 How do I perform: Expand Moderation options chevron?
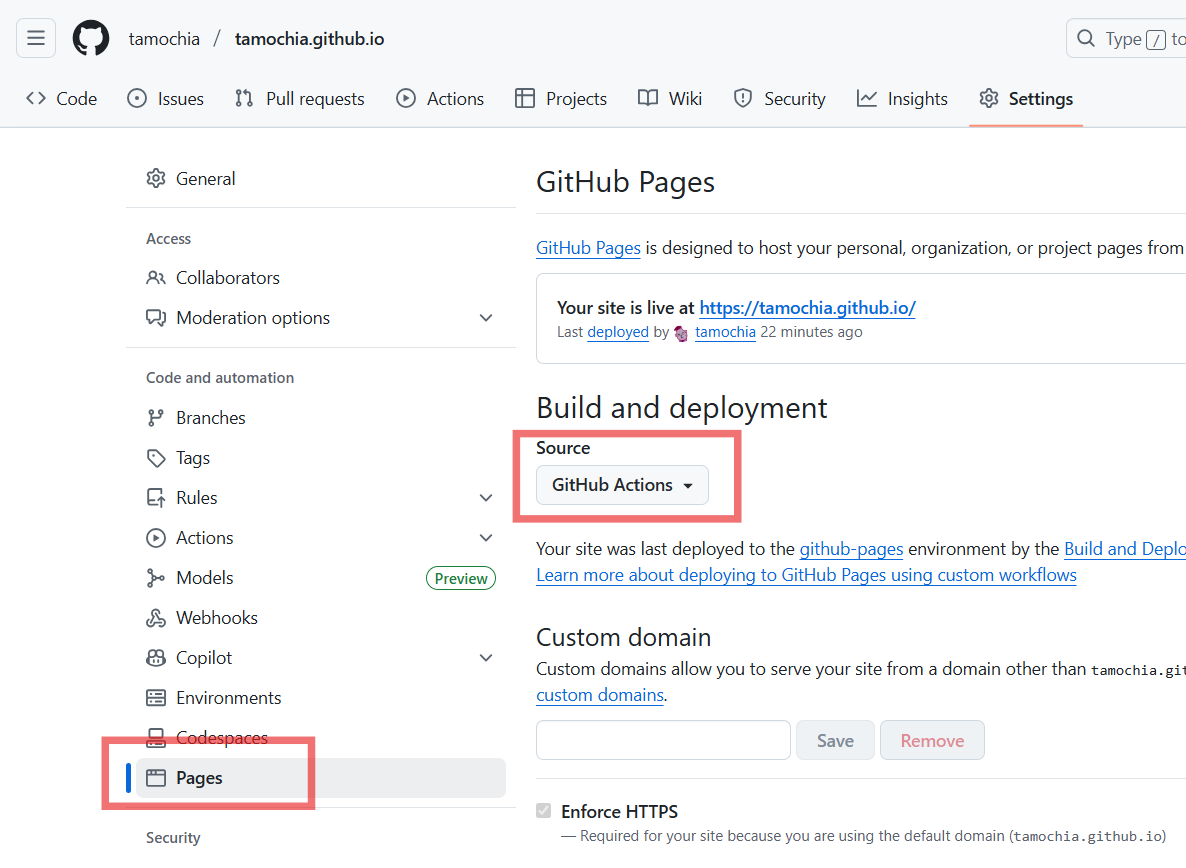tap(486, 318)
